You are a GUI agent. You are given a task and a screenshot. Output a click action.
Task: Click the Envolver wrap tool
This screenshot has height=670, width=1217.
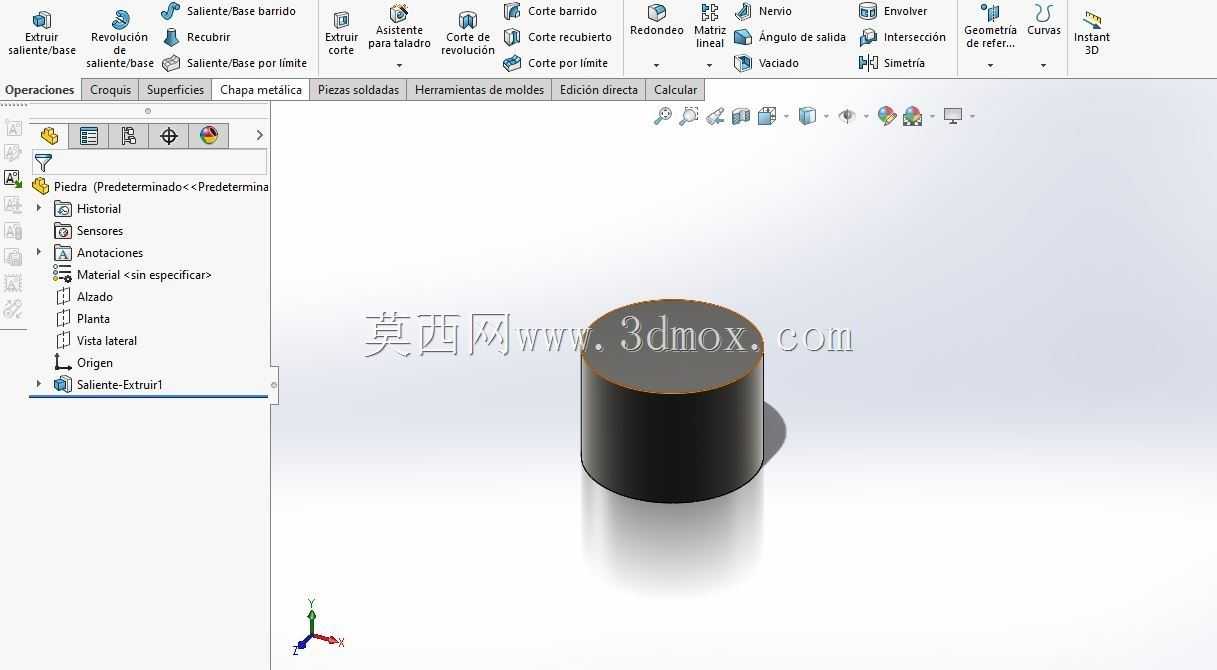pos(893,11)
